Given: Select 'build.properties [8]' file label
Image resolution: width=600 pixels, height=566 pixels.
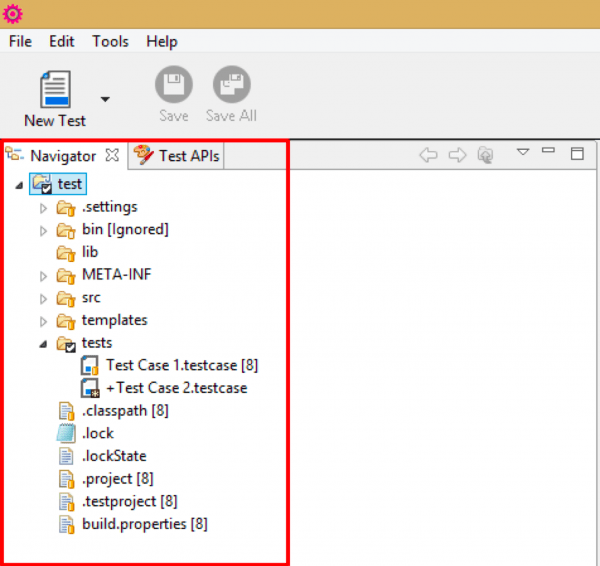Looking at the screenshot, I should pyautogui.click(x=145, y=524).
